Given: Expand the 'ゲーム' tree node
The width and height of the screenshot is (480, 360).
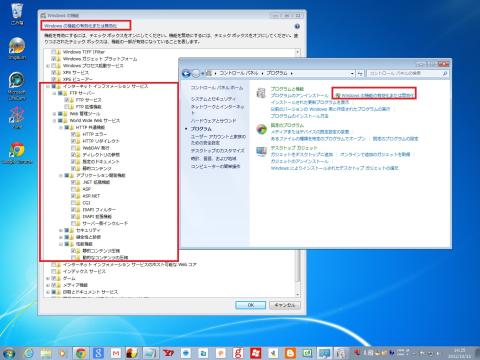Looking at the screenshot, I should click(x=48, y=278).
